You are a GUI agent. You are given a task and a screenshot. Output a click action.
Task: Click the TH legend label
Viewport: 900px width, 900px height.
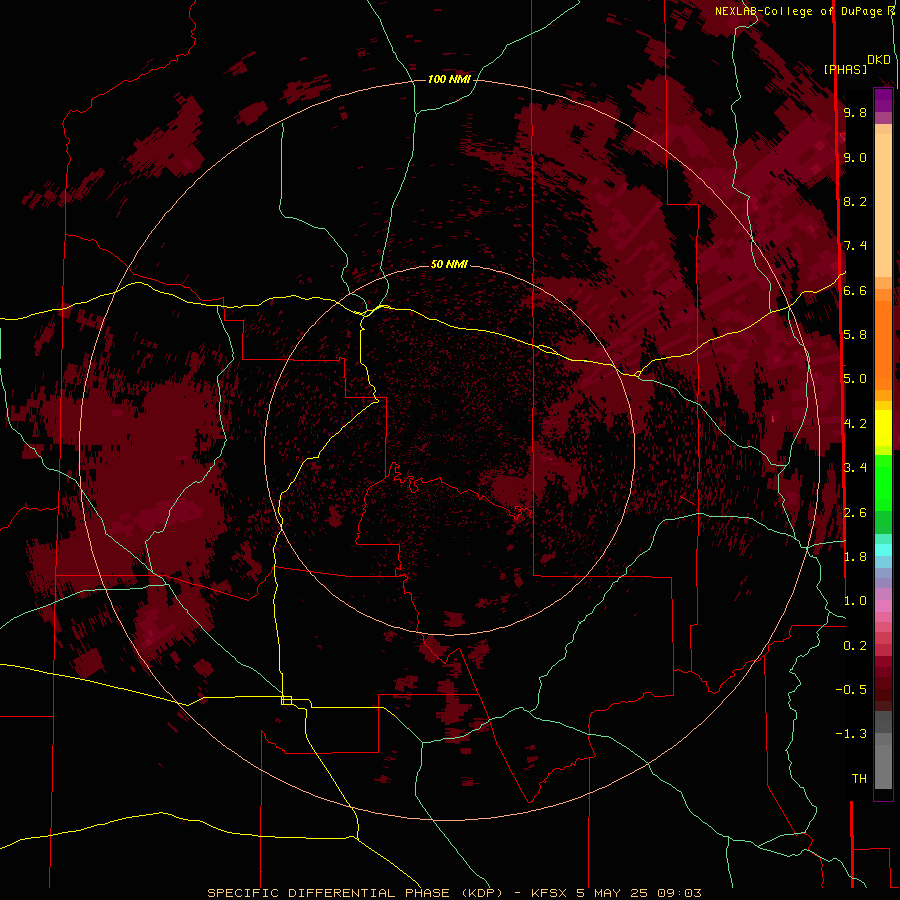(859, 779)
